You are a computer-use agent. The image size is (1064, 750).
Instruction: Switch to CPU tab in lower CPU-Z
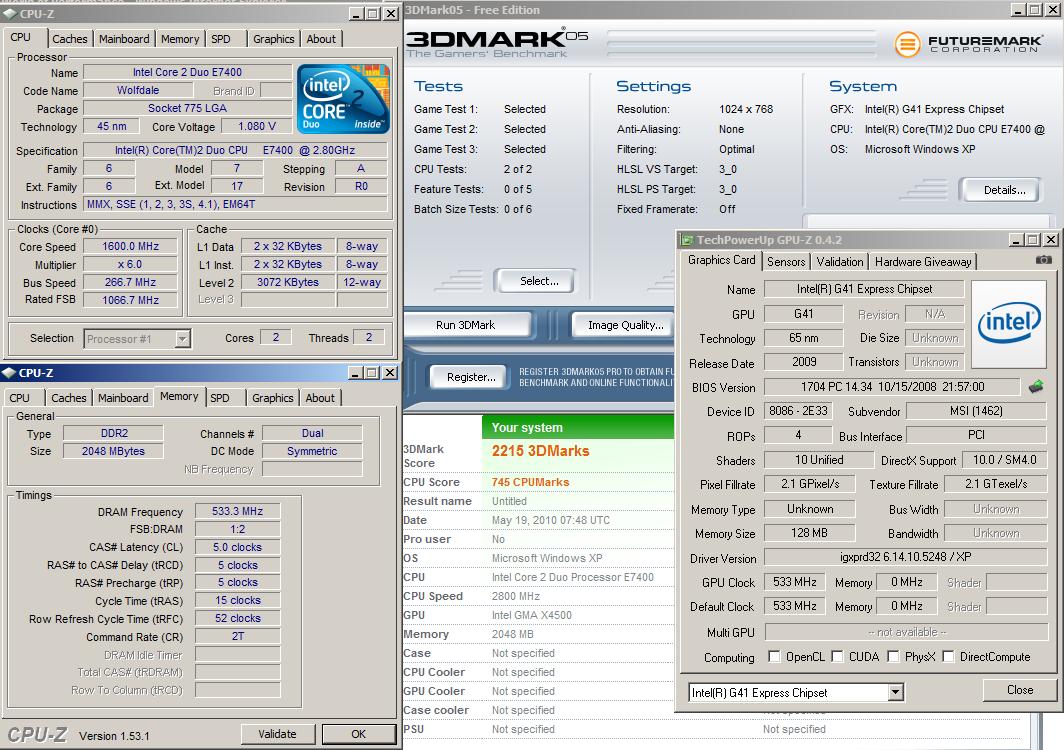click(20, 398)
